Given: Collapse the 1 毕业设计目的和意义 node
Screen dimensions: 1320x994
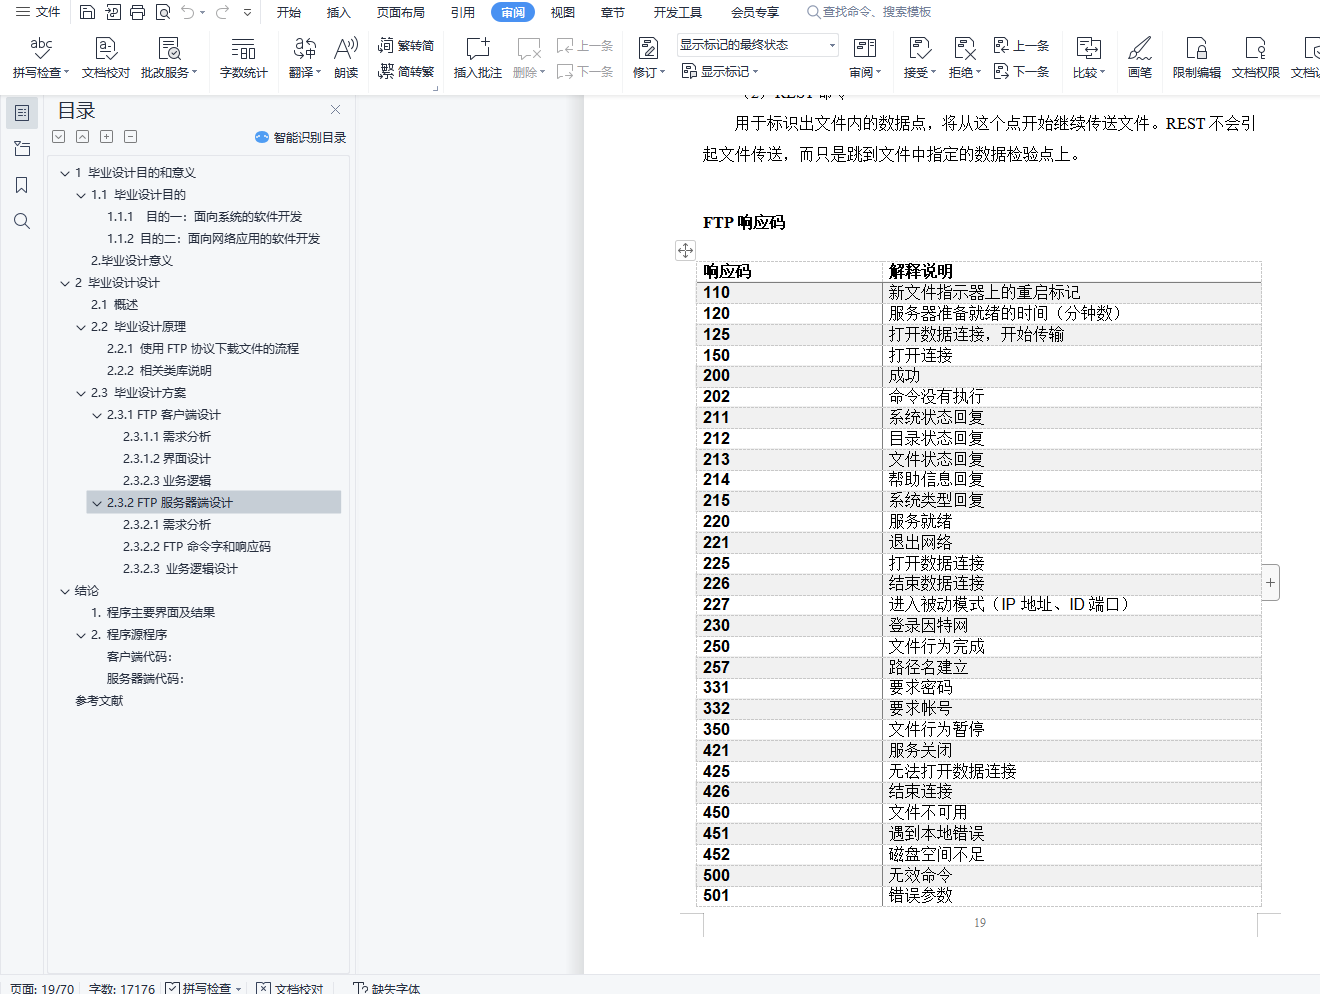Looking at the screenshot, I should pos(65,173).
